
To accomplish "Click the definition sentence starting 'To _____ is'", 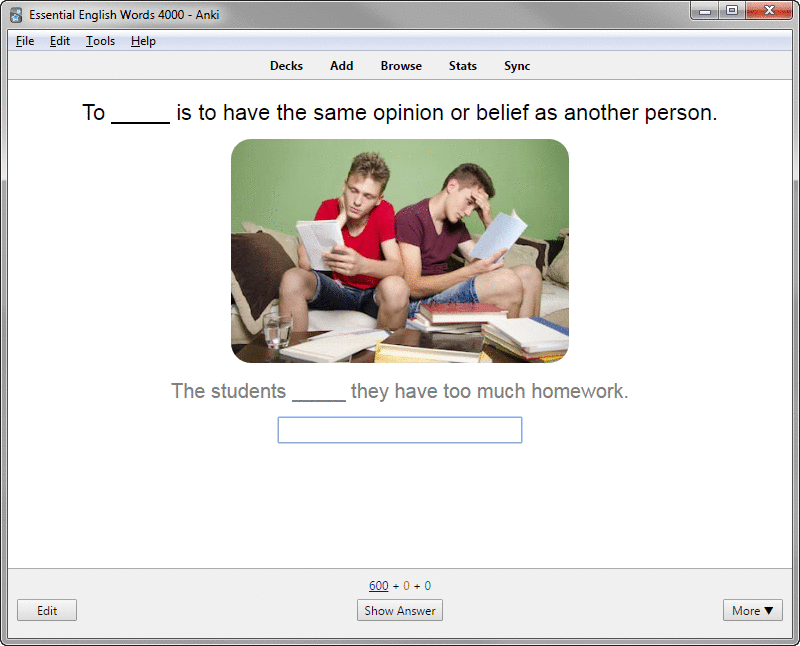I will 400,113.
